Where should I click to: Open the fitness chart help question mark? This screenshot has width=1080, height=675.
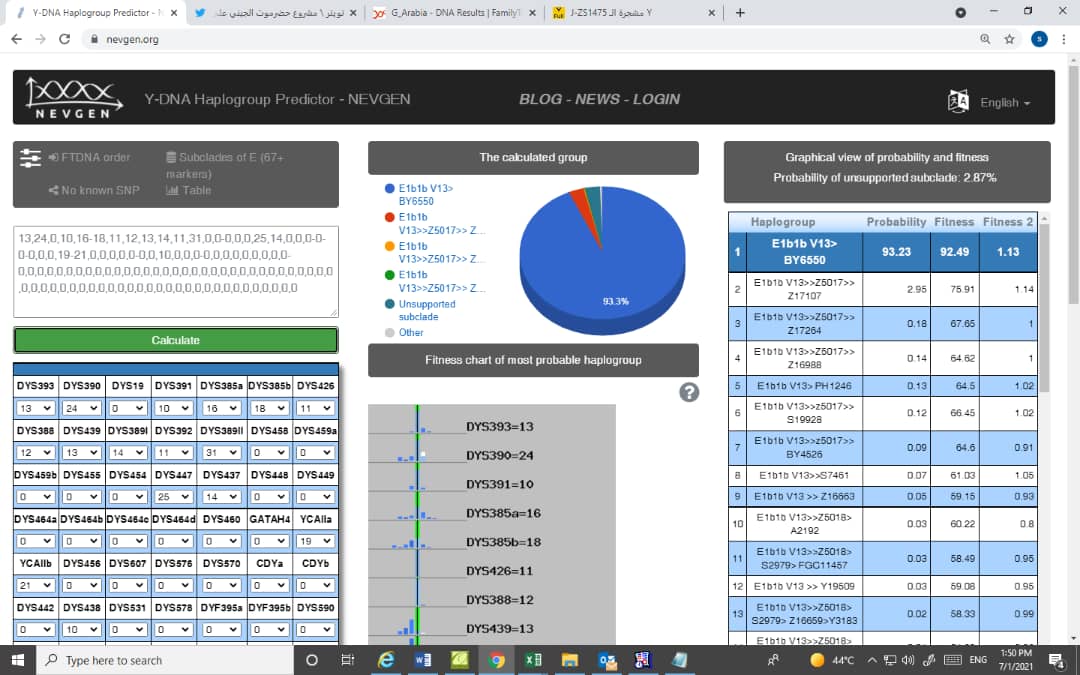[x=689, y=392]
